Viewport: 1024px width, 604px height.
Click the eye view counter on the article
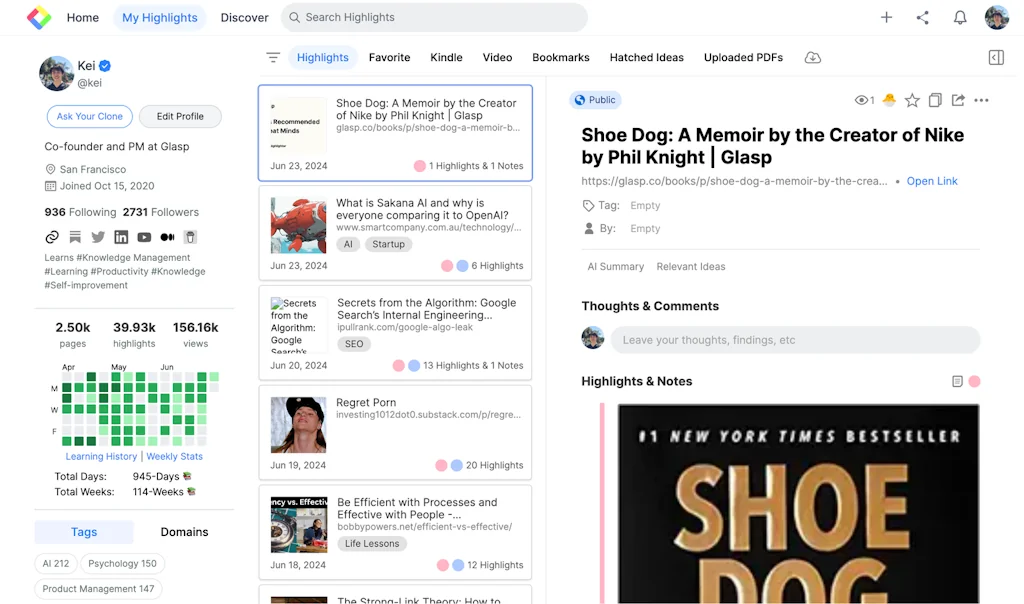(x=861, y=100)
